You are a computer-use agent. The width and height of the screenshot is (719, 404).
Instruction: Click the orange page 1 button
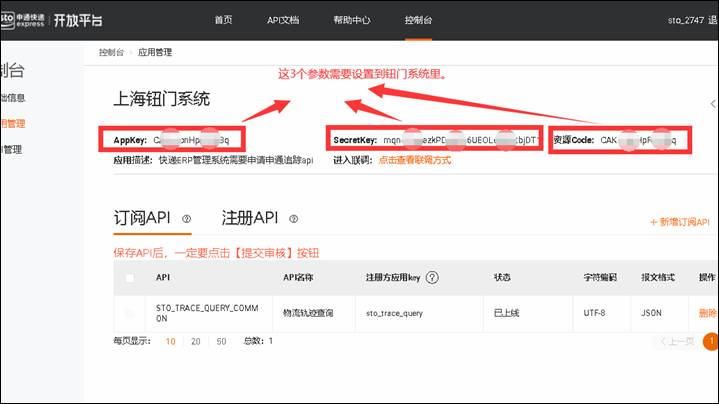[711, 341]
